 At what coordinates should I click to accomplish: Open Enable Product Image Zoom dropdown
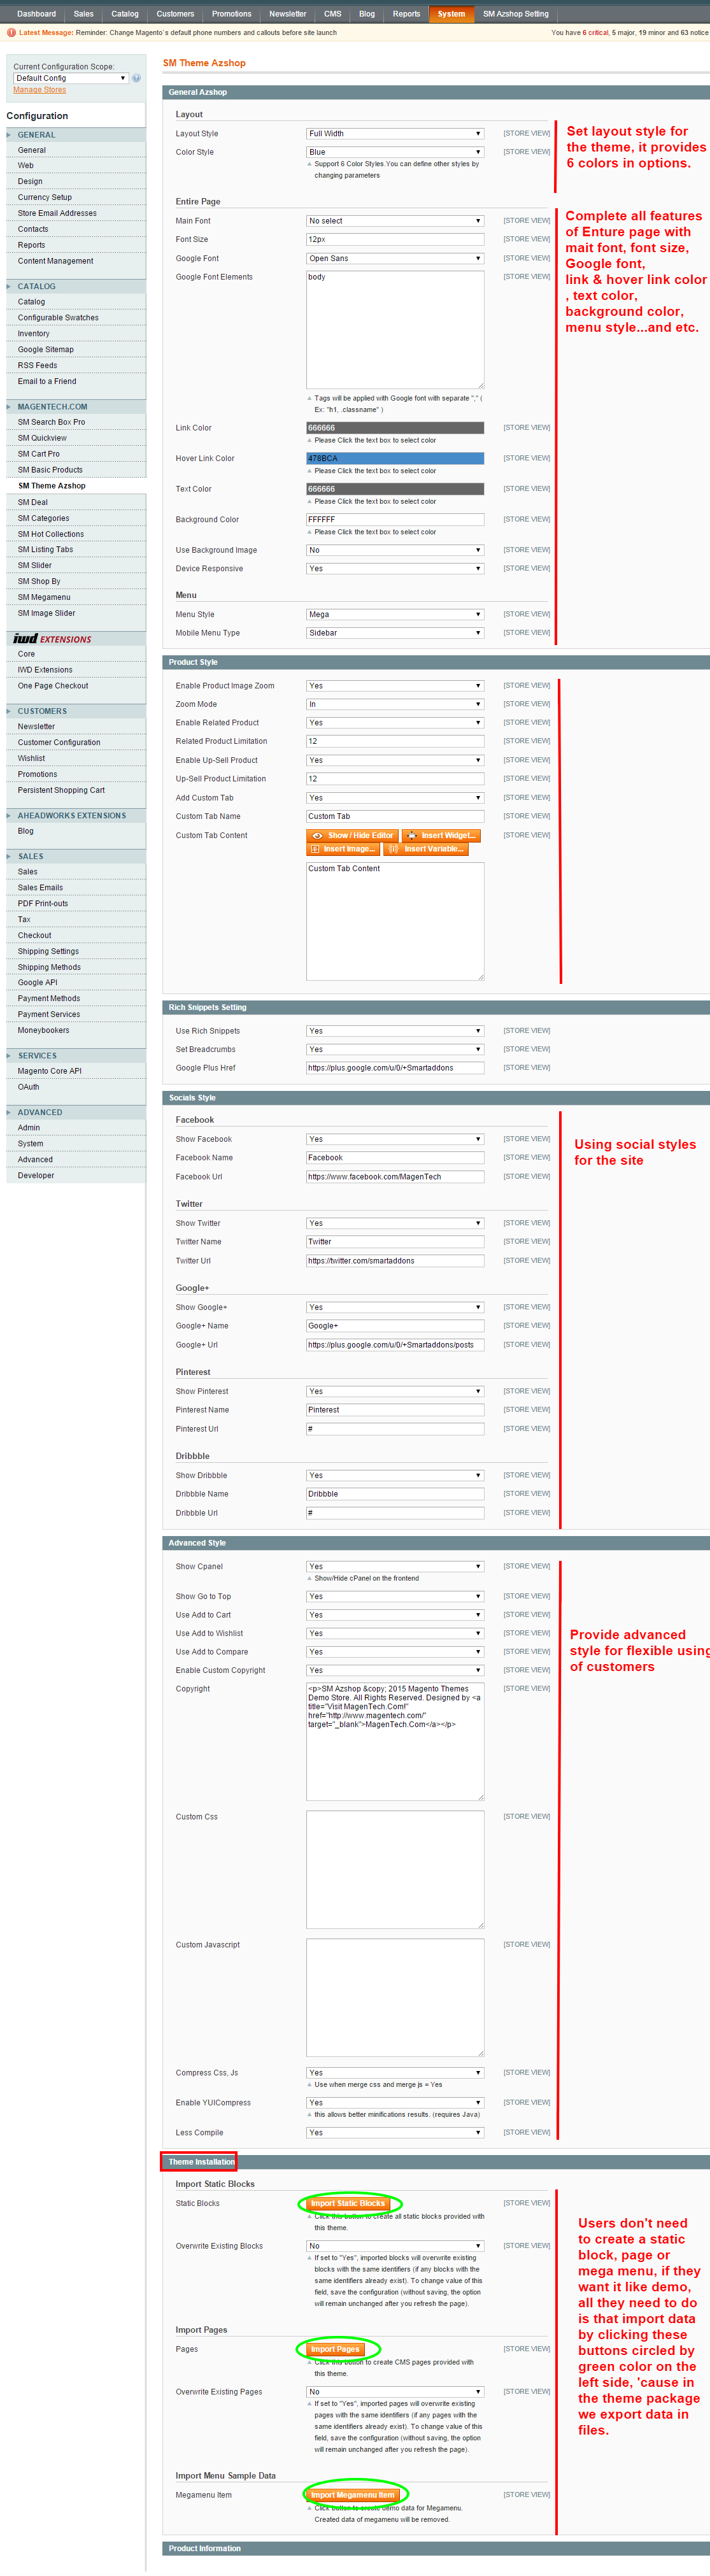(x=395, y=686)
